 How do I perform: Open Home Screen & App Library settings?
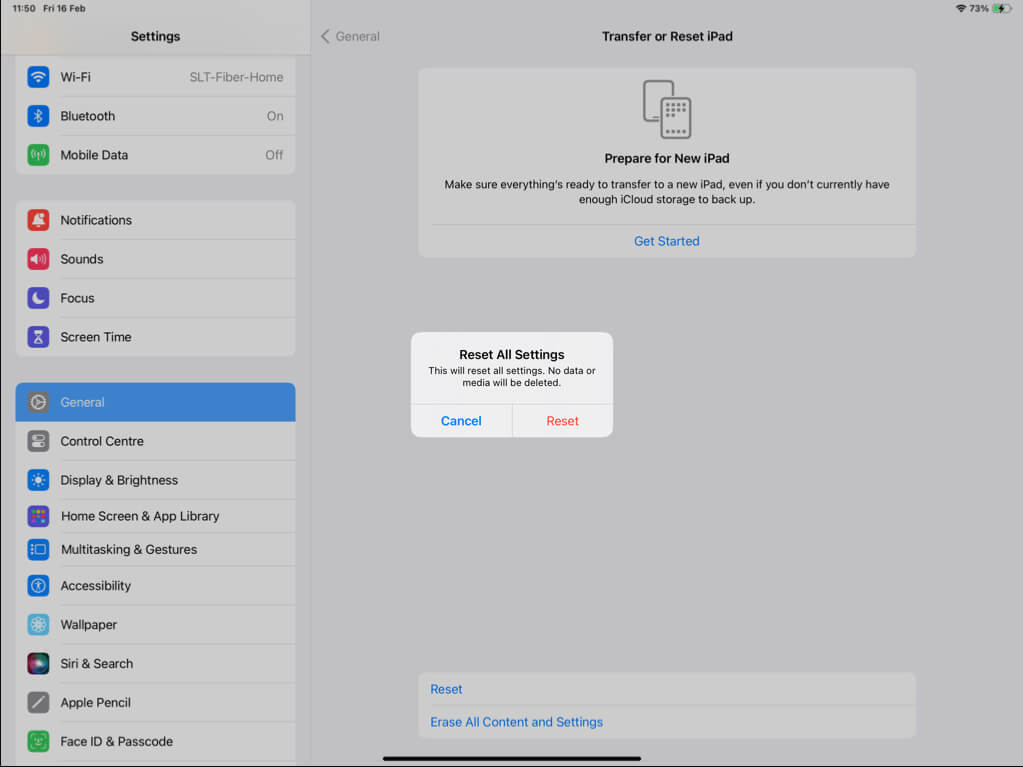155,516
